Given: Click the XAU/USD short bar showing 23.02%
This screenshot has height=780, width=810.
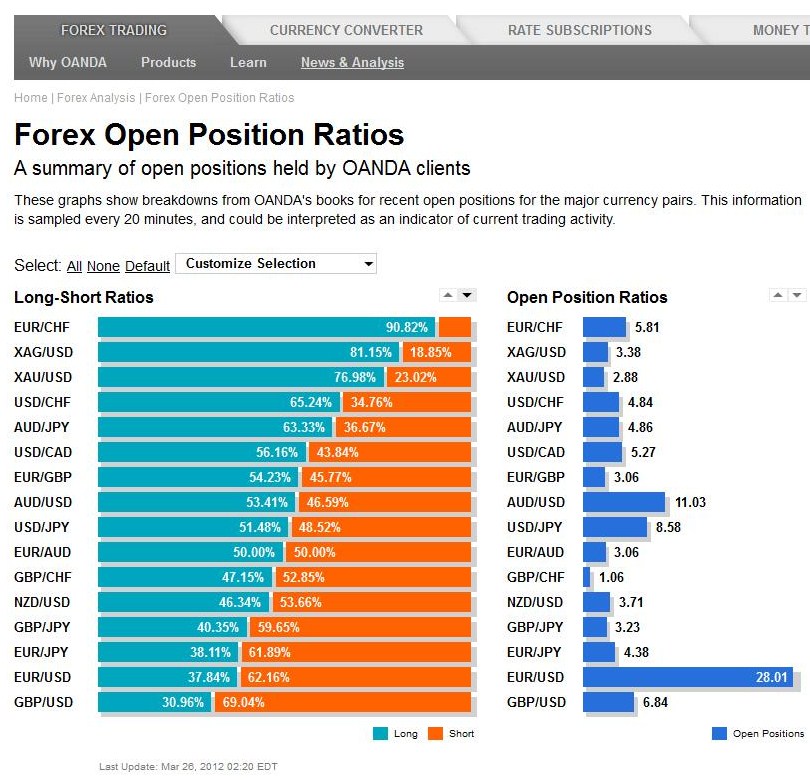Looking at the screenshot, I should (429, 377).
